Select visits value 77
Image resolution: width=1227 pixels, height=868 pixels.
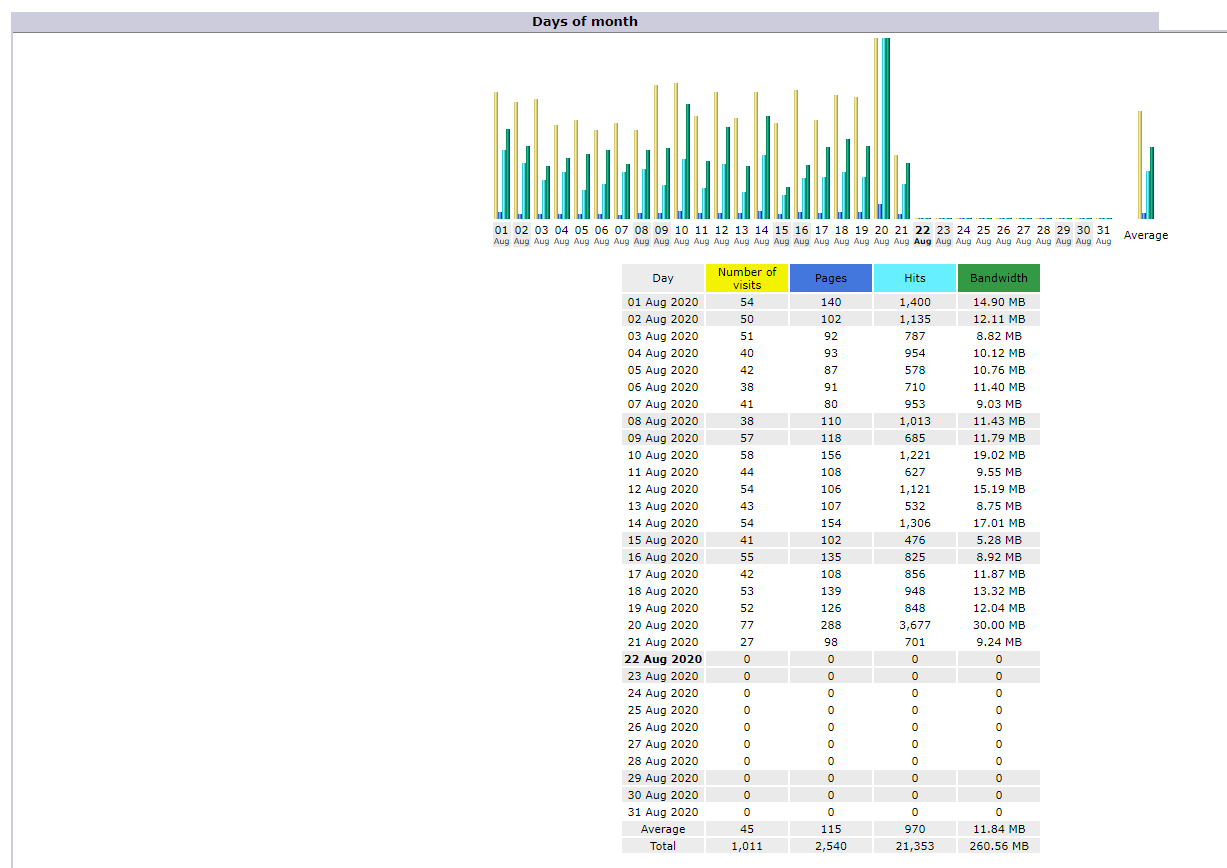click(x=747, y=625)
